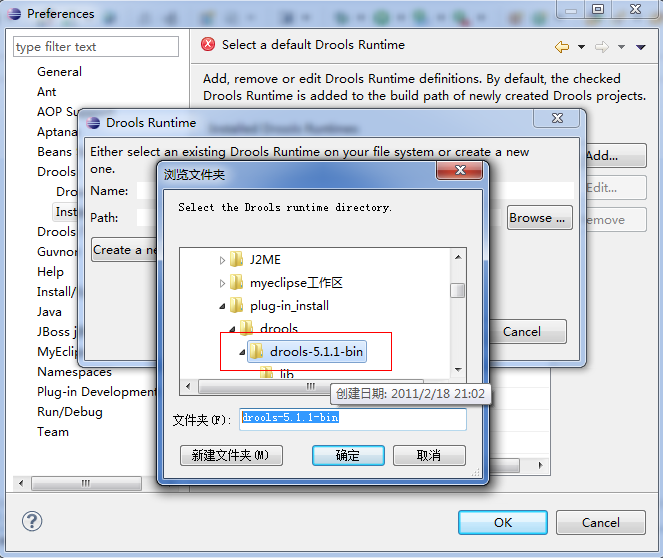This screenshot has width=663, height=558.
Task: Click the 新建文件夹 new folder button
Action: click(x=232, y=455)
